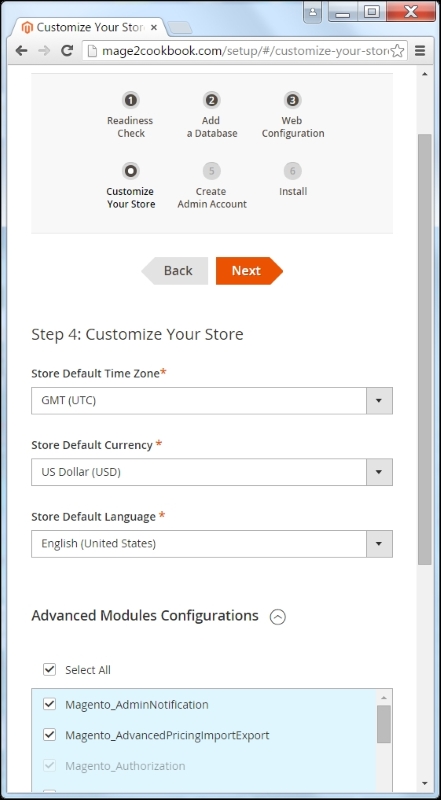
Task: Click the Install step label
Action: pos(293,192)
